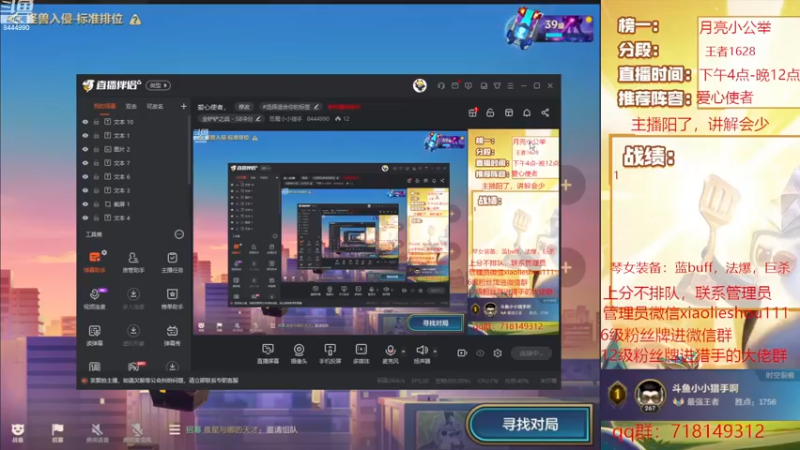
Task: Add 摄像头 camera source from the bottom toolbar
Action: tap(299, 353)
